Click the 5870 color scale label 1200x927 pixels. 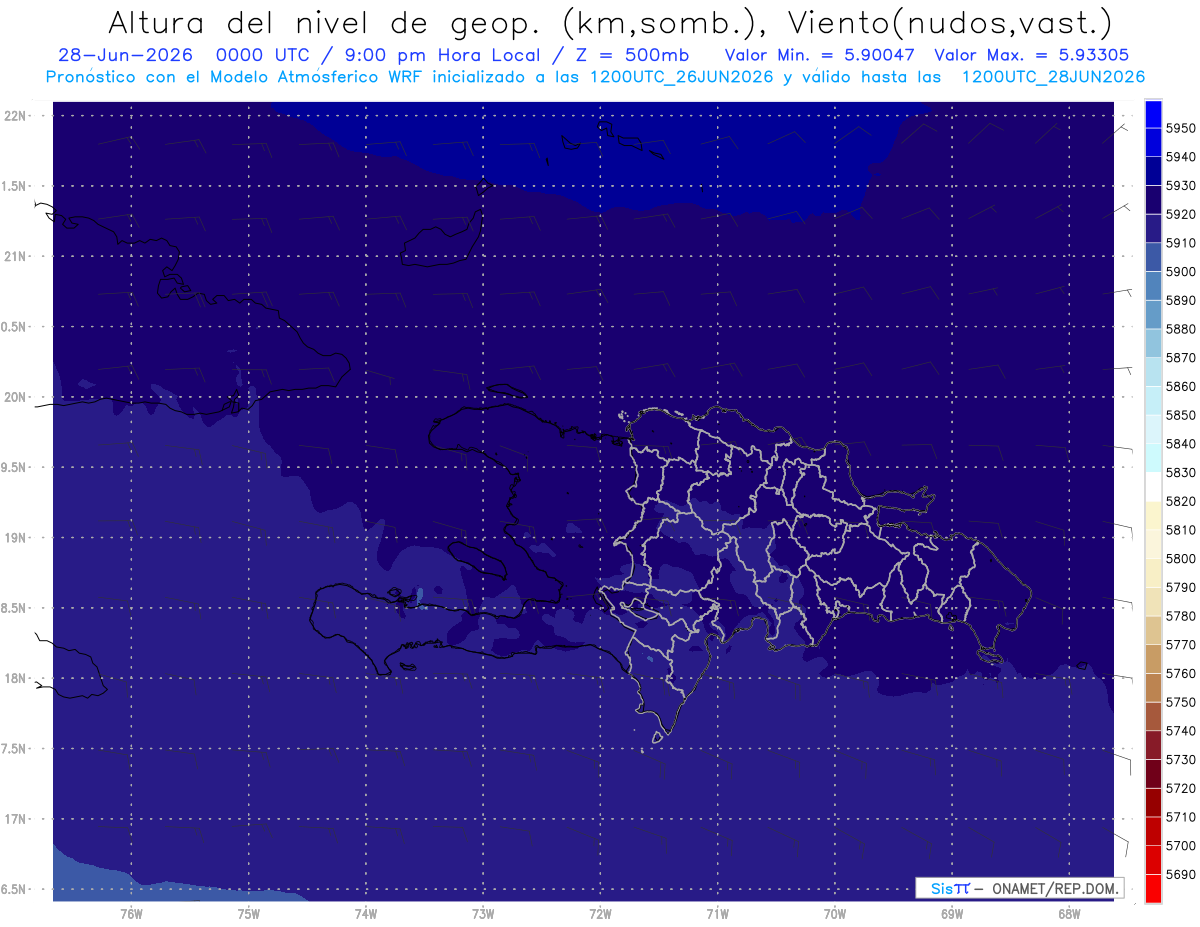[1182, 358]
